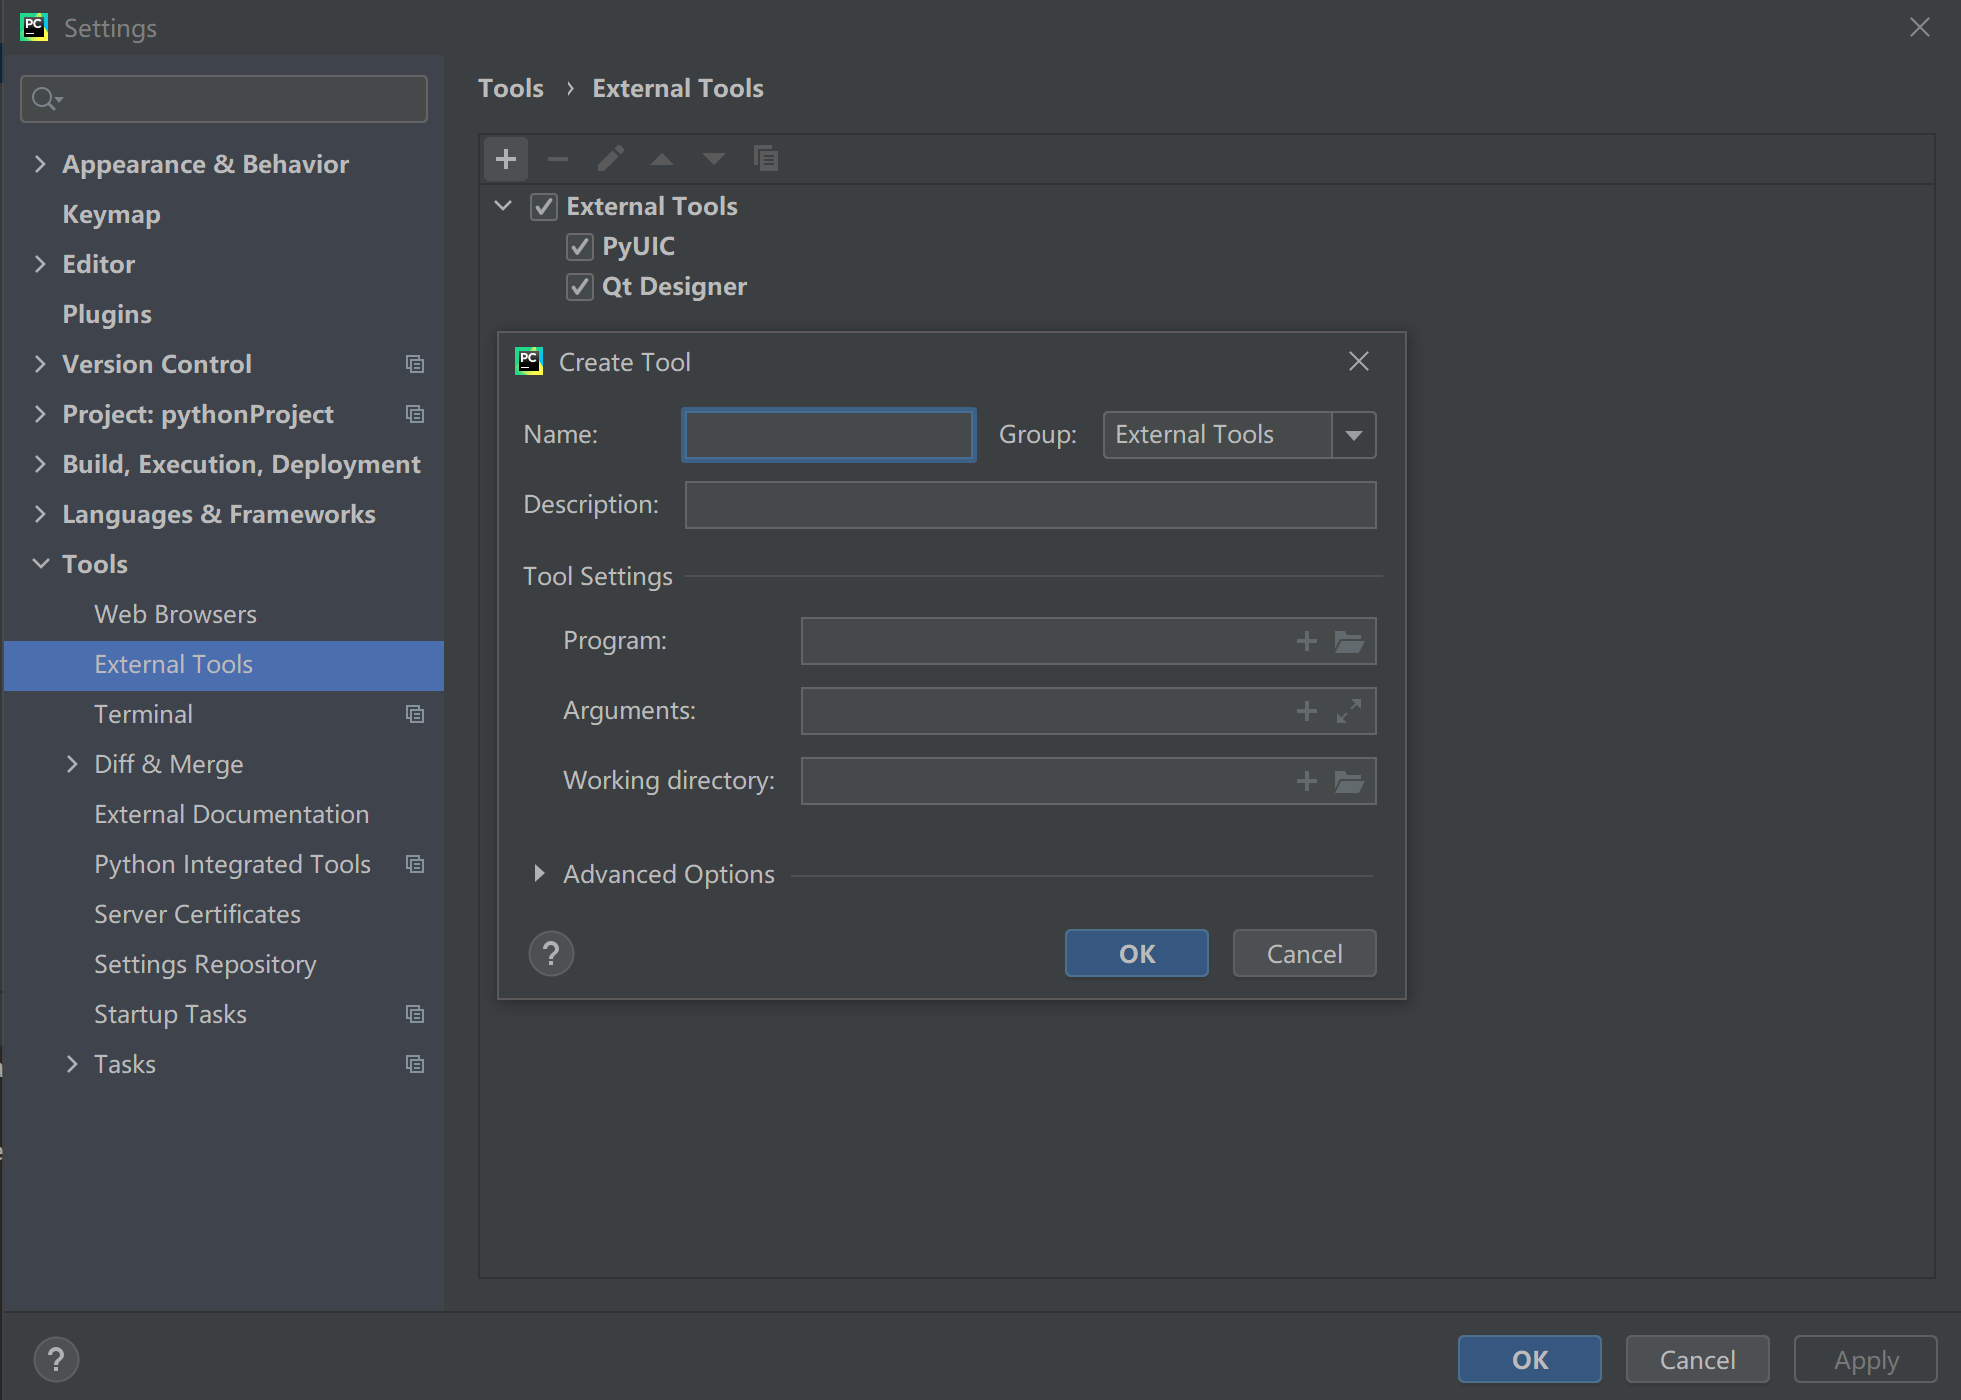Image resolution: width=1961 pixels, height=1400 pixels.
Task: Click OK in the Settings window
Action: [1530, 1360]
